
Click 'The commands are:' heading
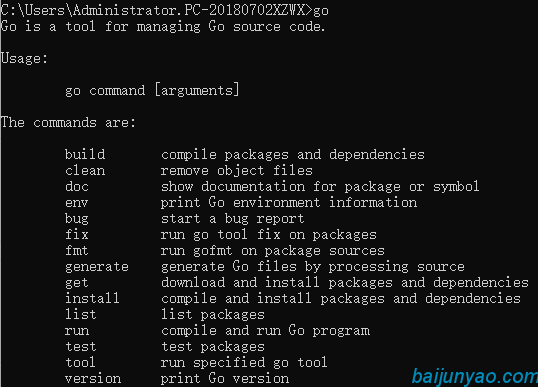[68, 122]
